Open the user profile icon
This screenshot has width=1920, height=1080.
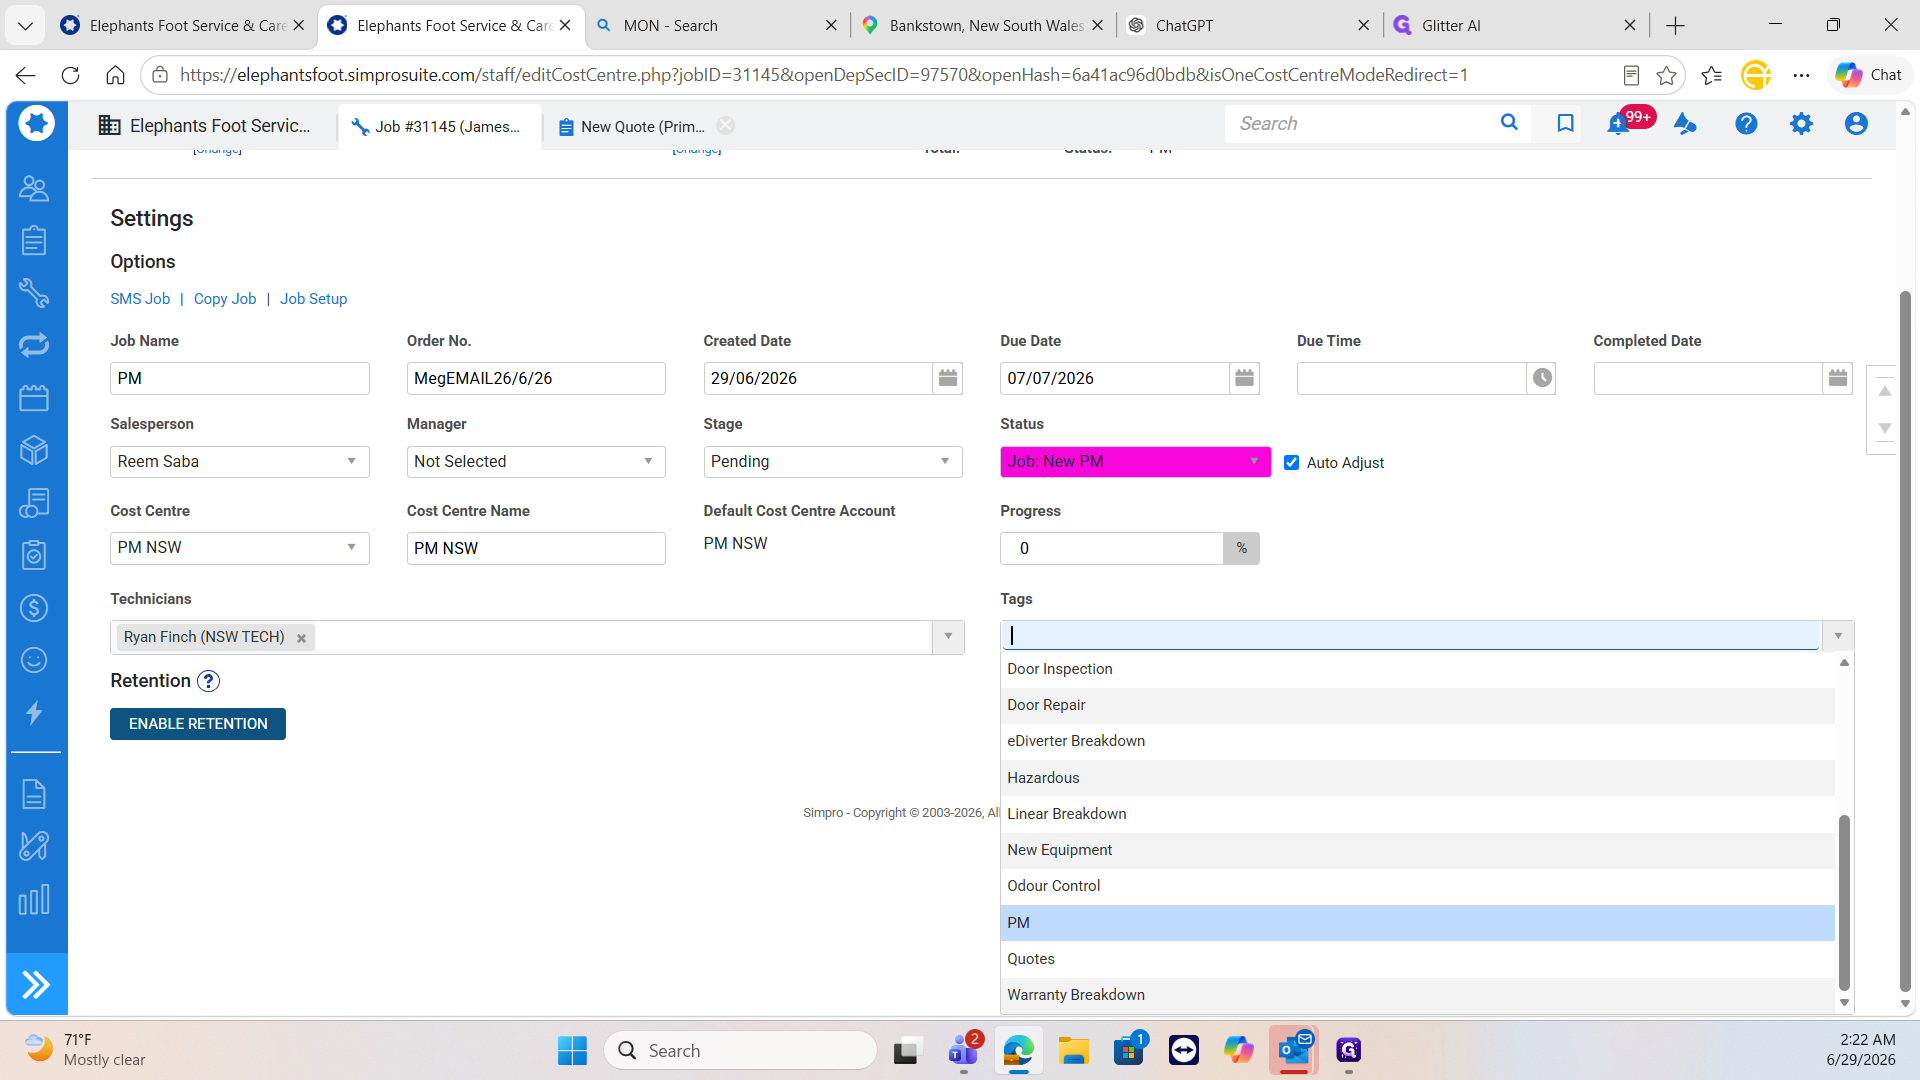click(1856, 123)
